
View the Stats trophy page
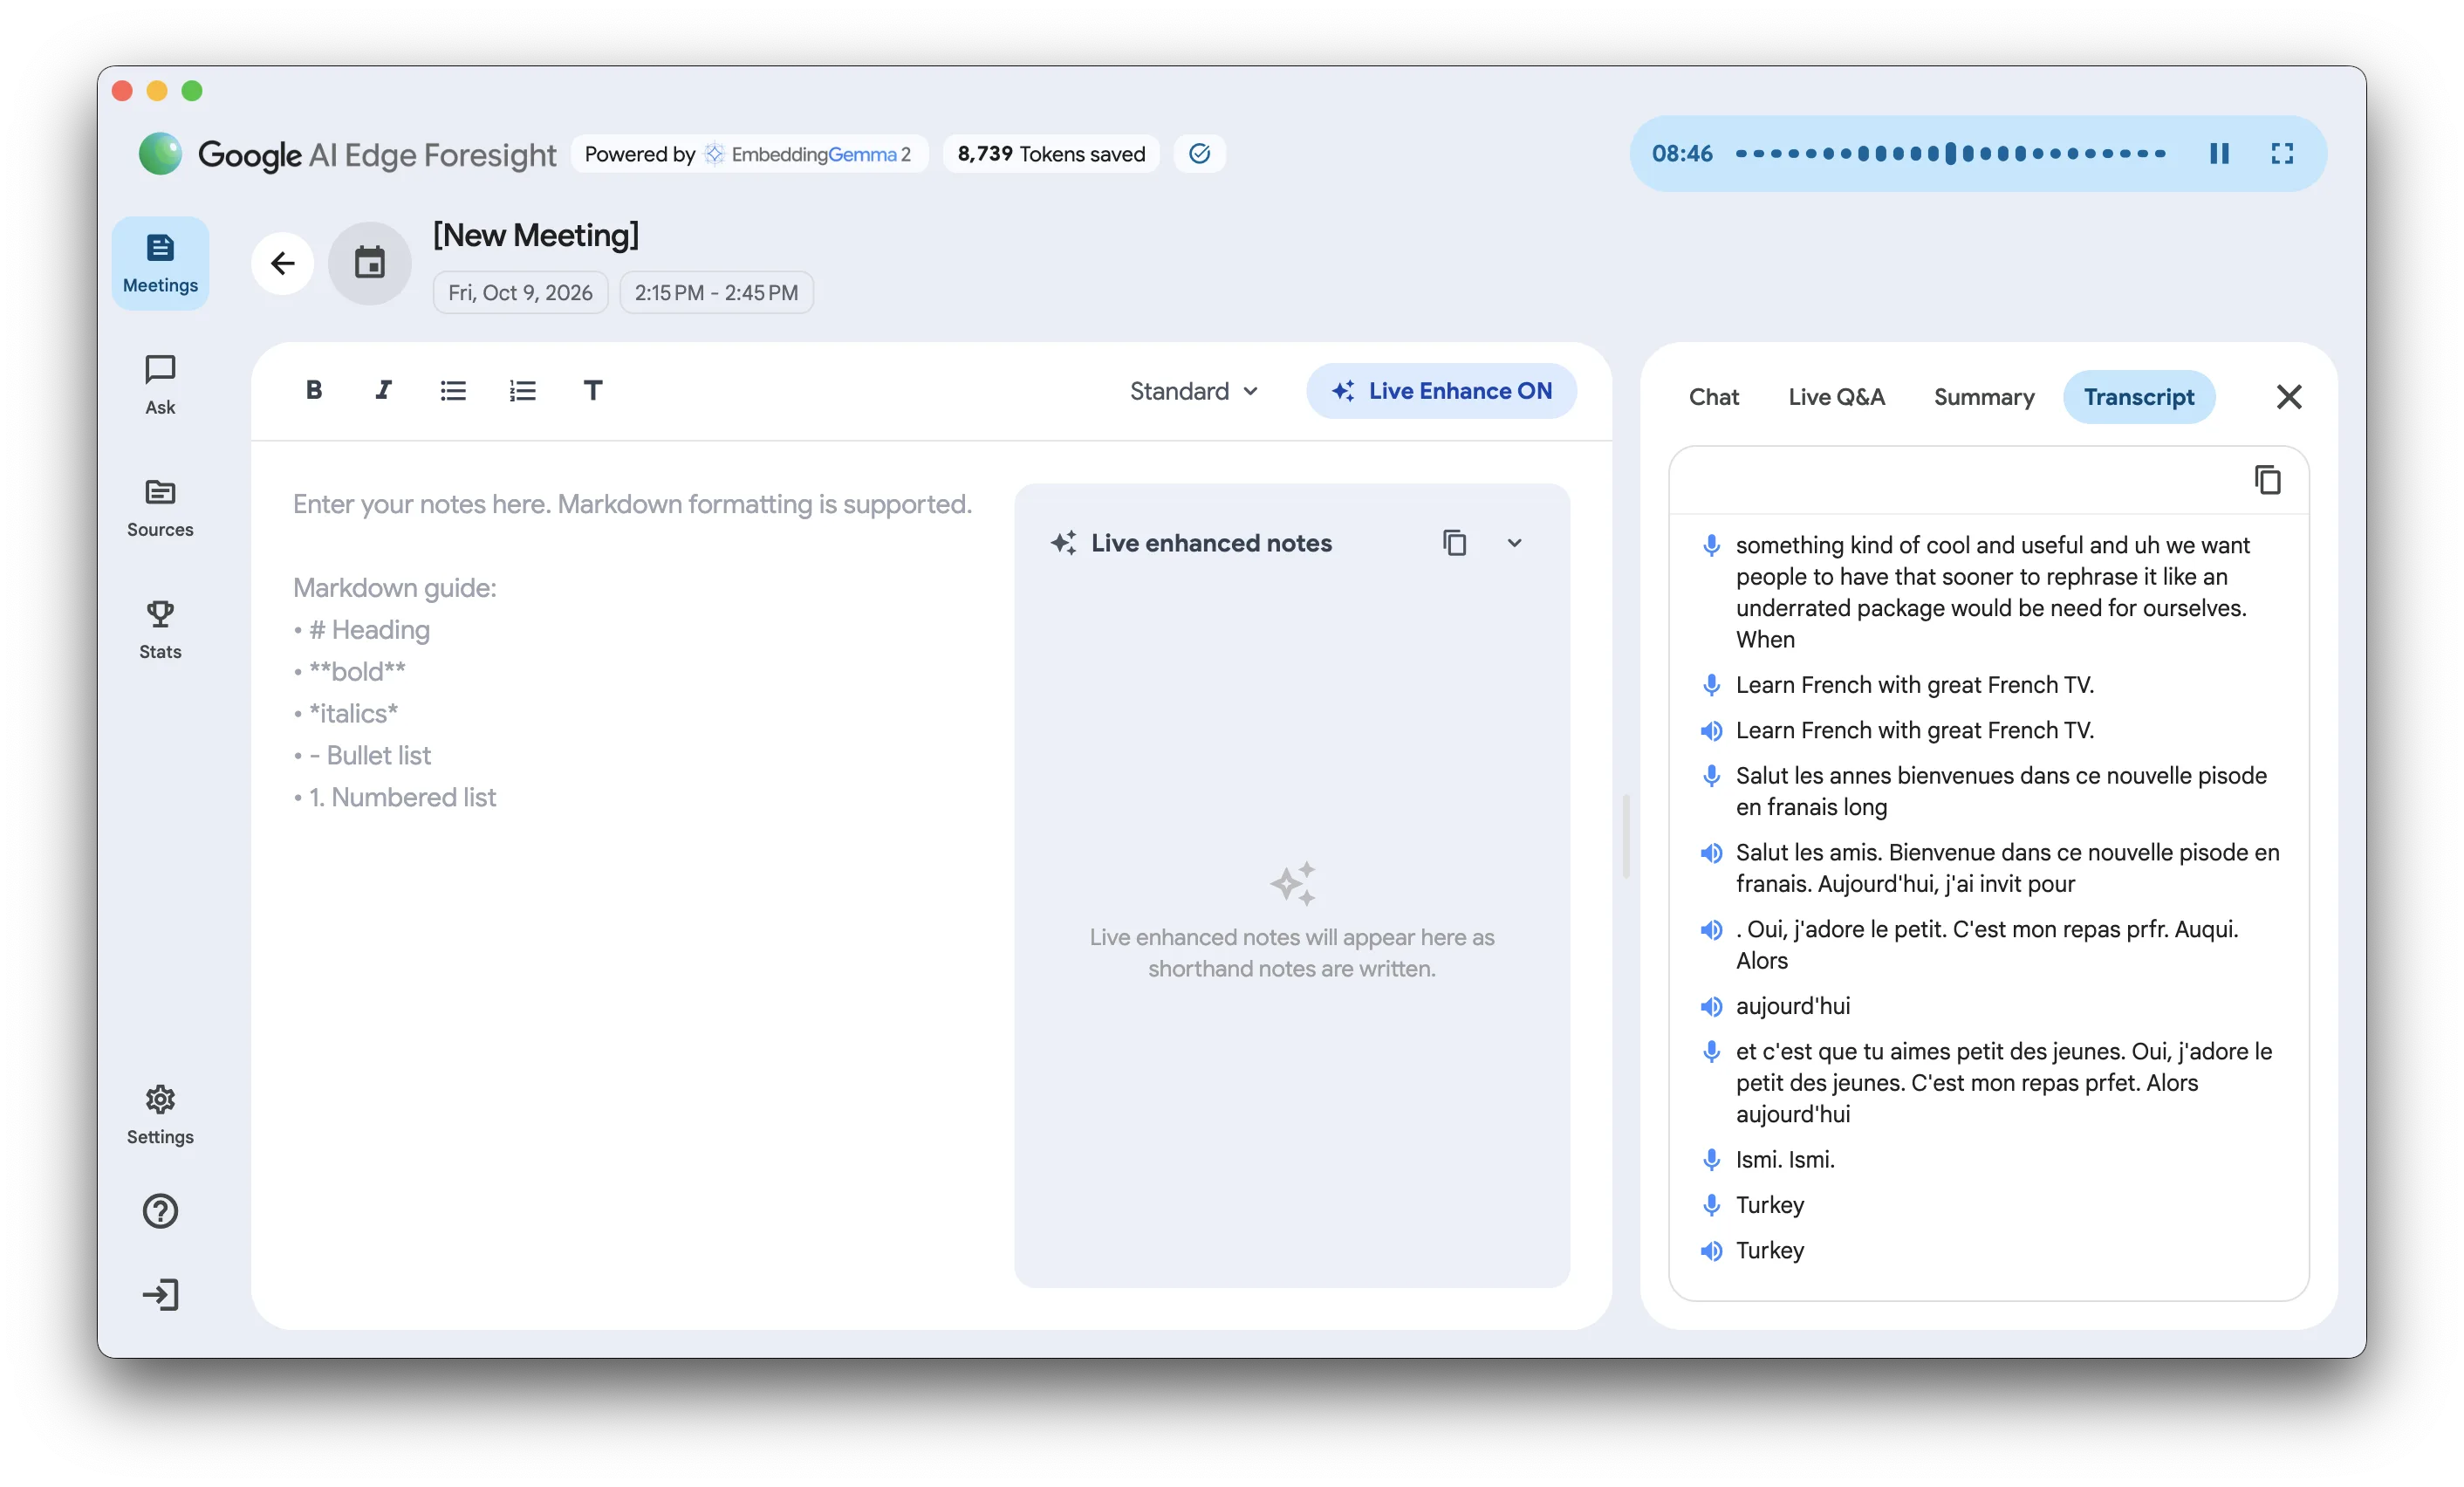[x=160, y=629]
